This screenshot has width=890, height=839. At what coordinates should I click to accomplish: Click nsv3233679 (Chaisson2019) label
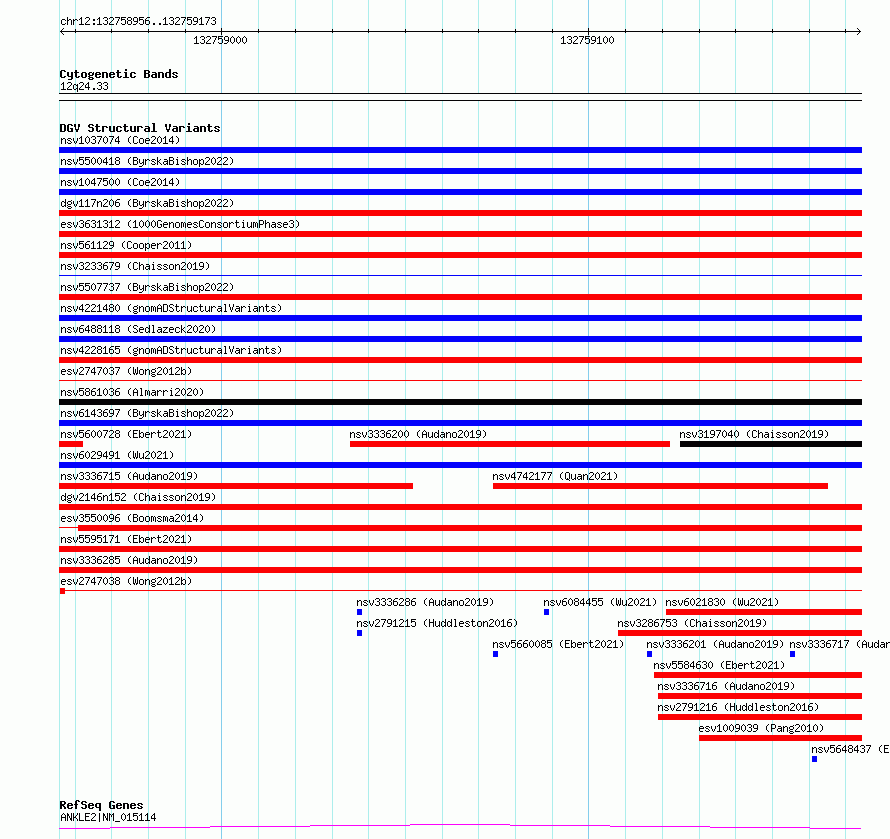(x=135, y=266)
